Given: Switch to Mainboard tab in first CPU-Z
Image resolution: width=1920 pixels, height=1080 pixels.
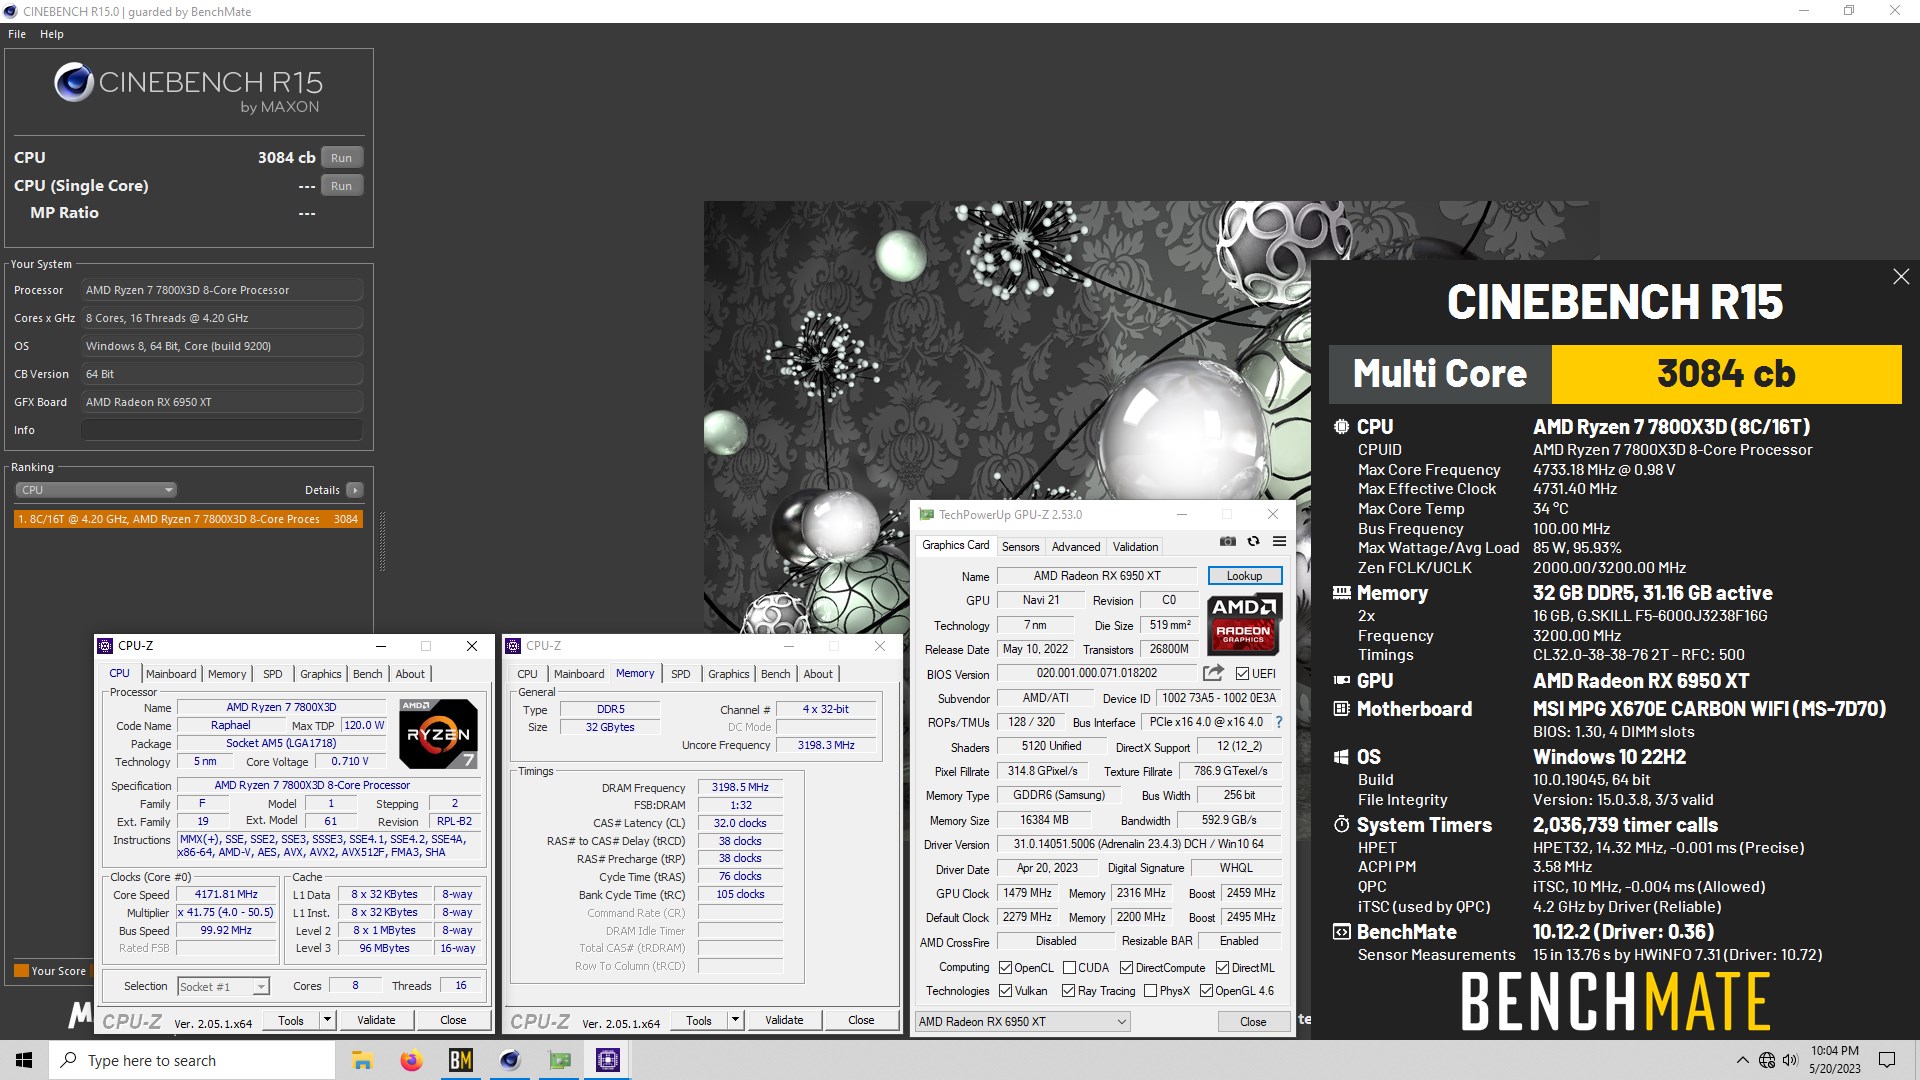Looking at the screenshot, I should click(171, 674).
